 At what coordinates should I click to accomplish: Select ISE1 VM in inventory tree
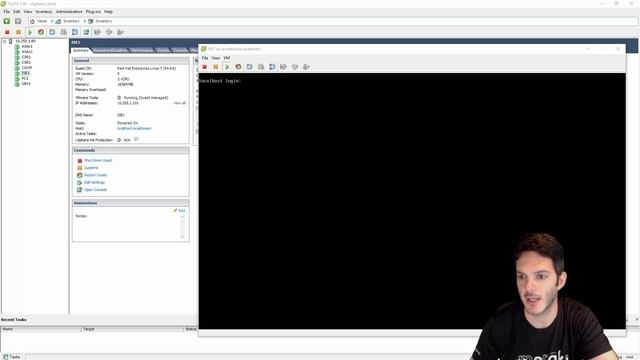point(26,73)
